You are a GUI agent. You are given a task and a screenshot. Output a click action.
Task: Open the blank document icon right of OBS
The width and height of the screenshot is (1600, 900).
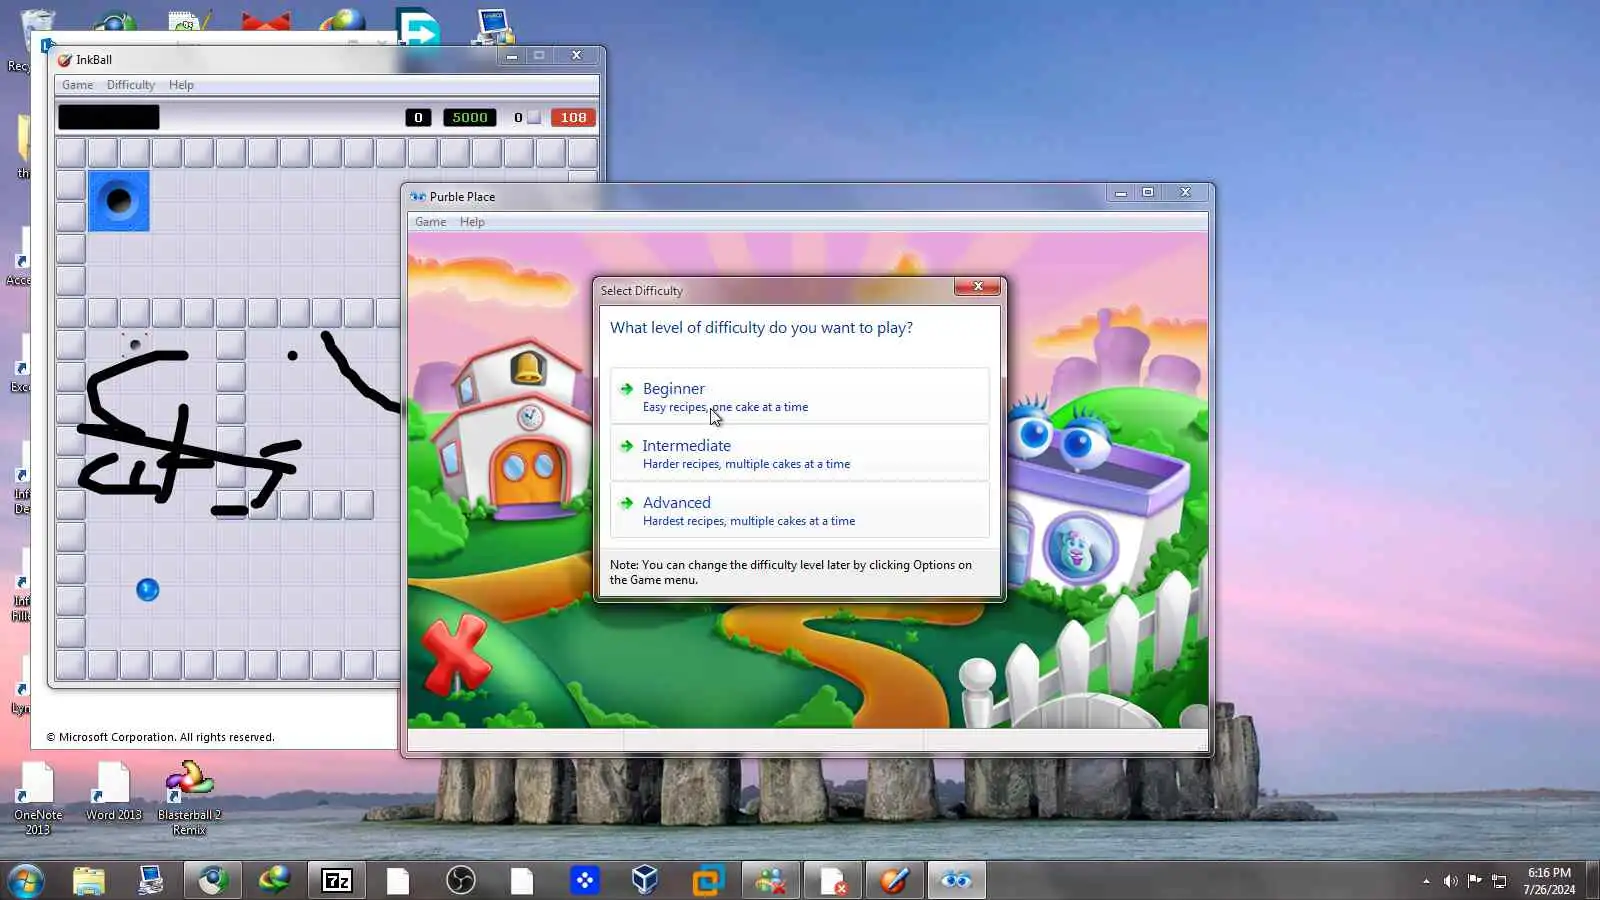[522, 881]
